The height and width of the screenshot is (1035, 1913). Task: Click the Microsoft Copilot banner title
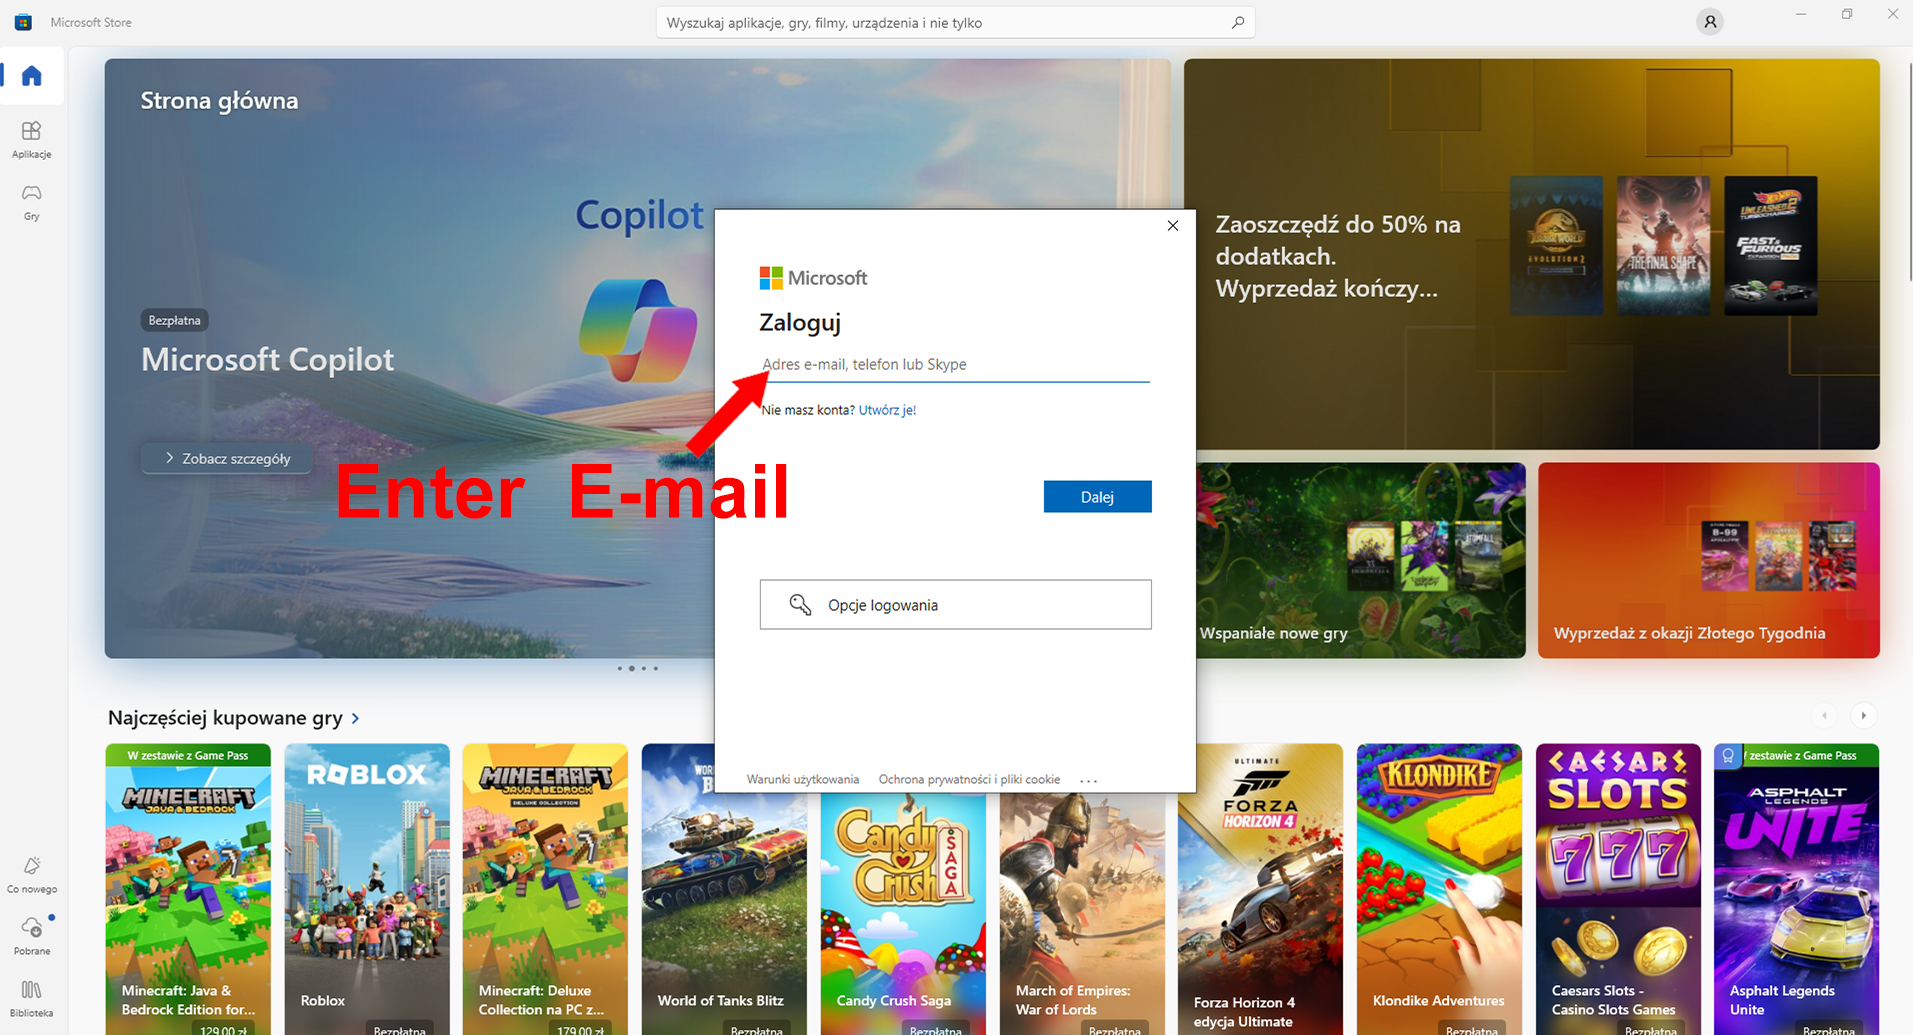click(267, 359)
